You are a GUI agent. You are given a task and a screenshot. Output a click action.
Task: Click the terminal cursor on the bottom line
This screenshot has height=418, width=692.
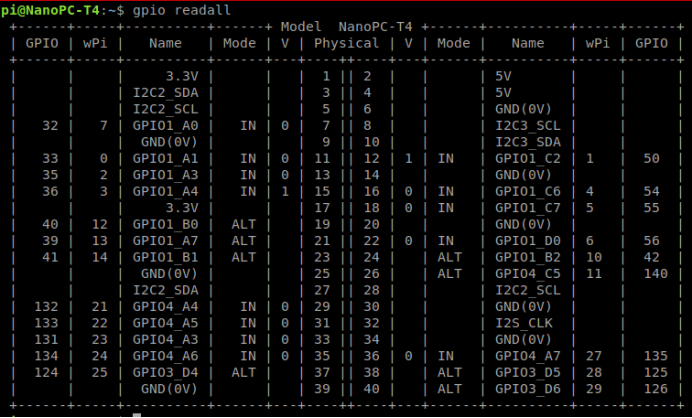point(137,414)
